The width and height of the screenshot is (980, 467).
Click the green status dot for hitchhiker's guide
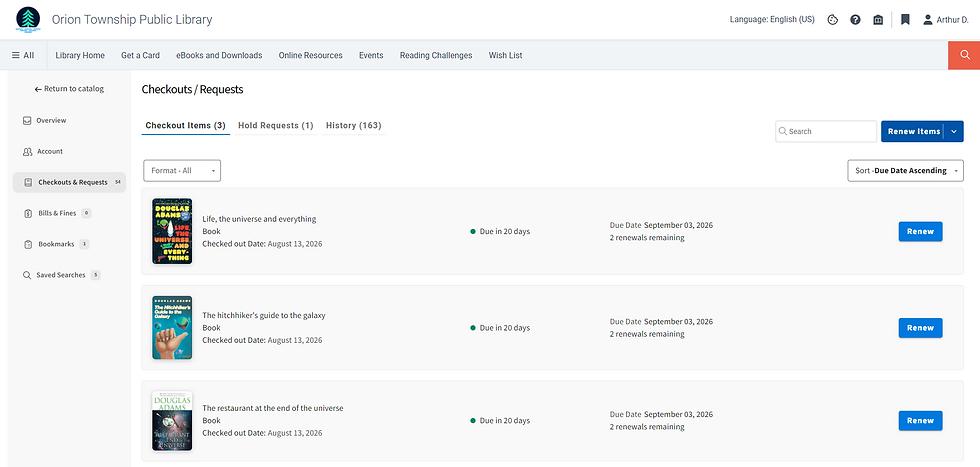(x=473, y=328)
